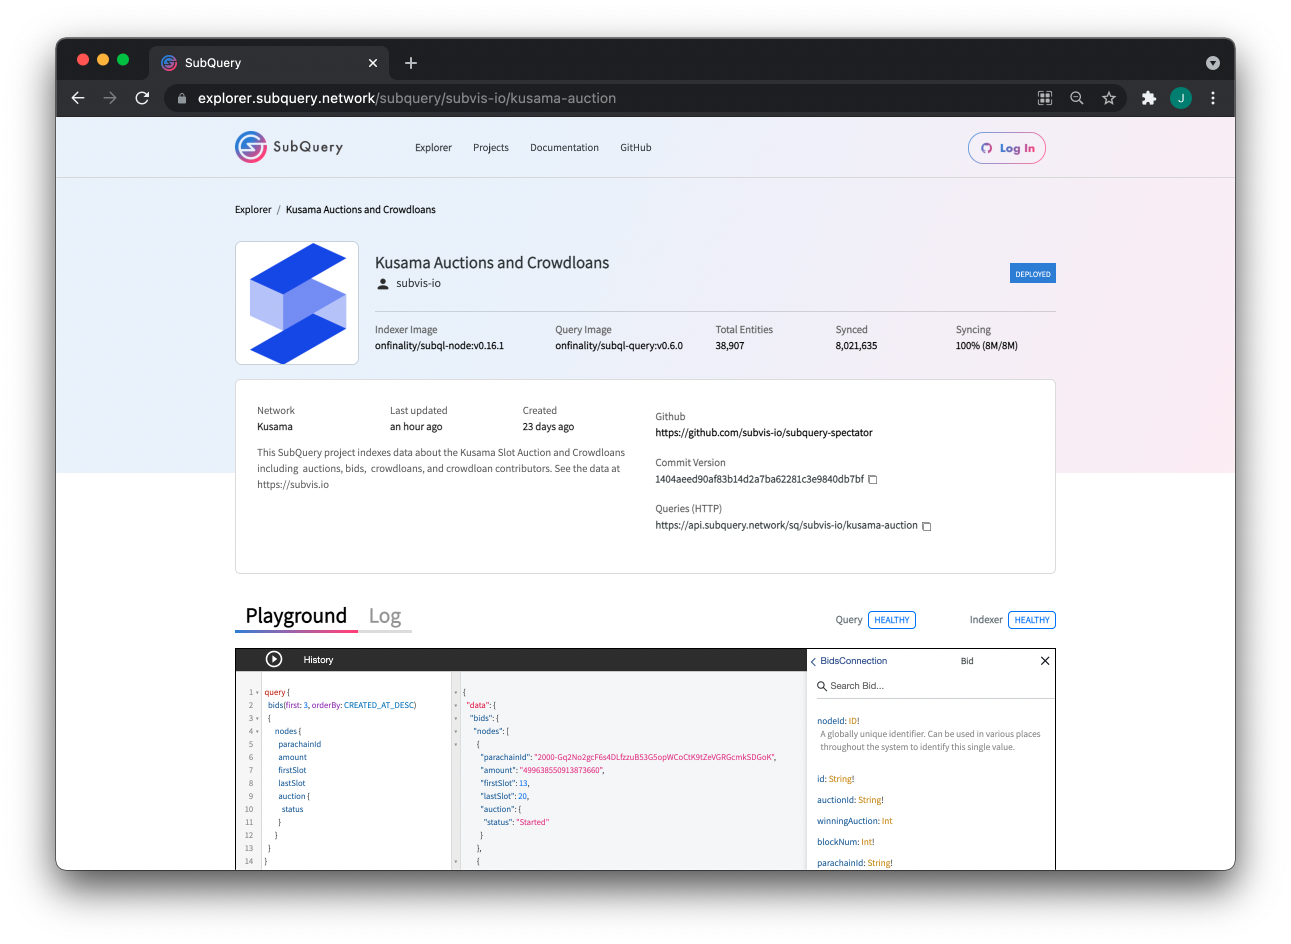Click the Kusama project logo thumbnail
The width and height of the screenshot is (1291, 944).
pyautogui.click(x=297, y=303)
